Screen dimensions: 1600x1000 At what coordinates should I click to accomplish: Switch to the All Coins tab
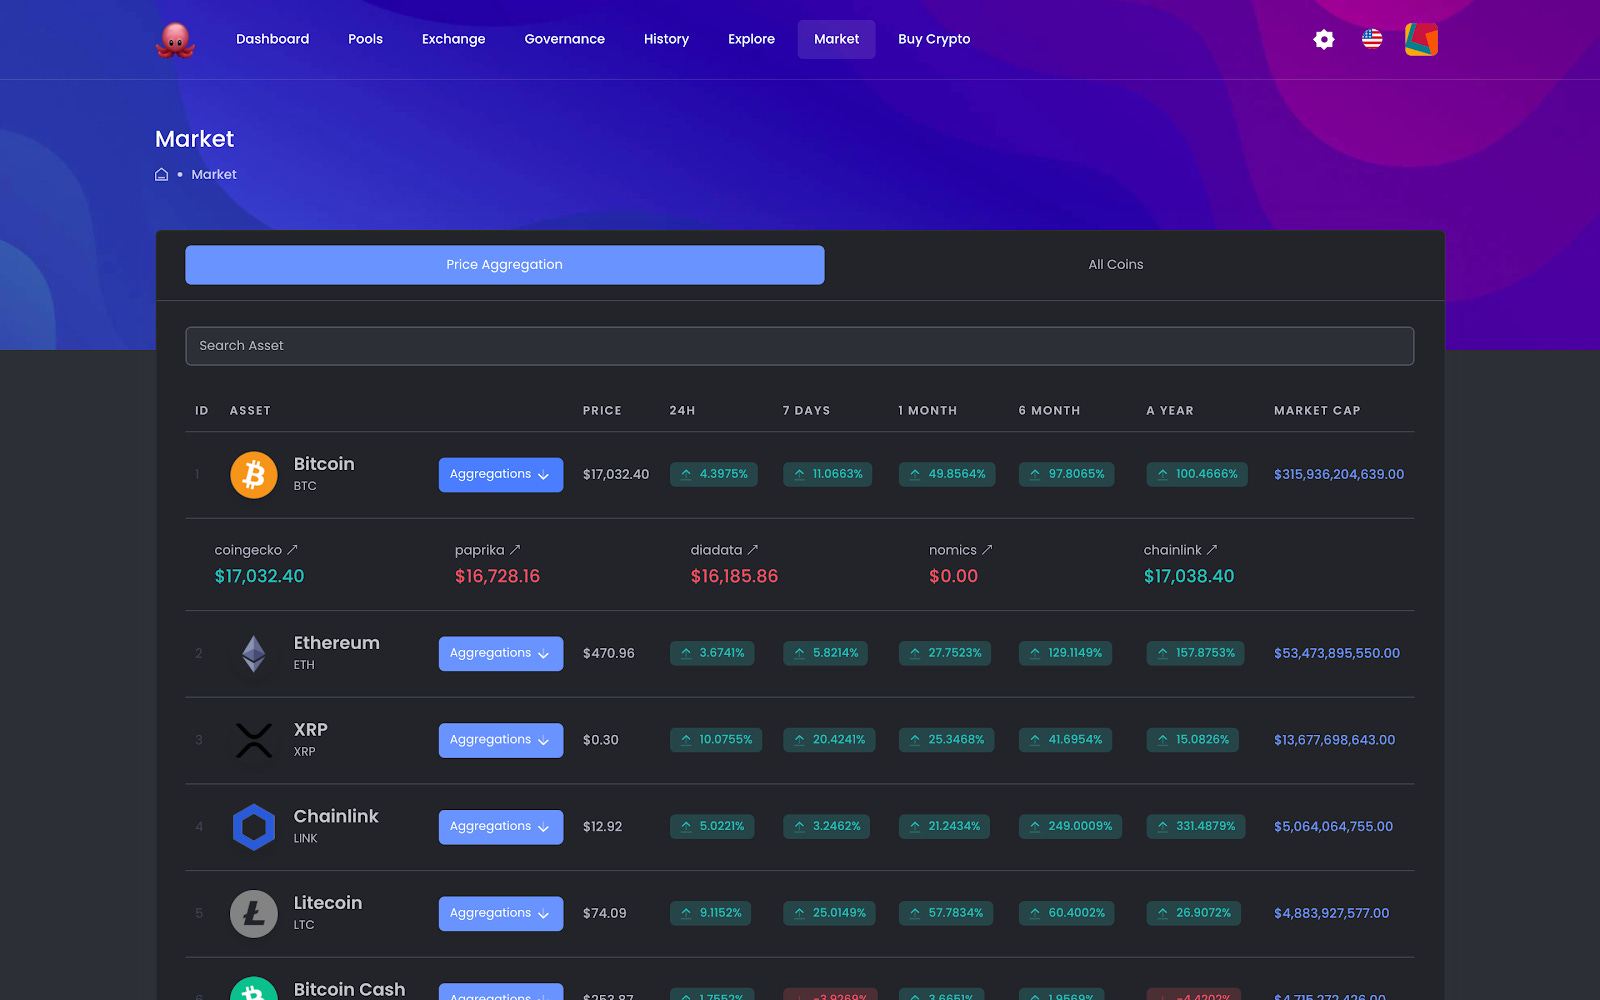(x=1116, y=265)
